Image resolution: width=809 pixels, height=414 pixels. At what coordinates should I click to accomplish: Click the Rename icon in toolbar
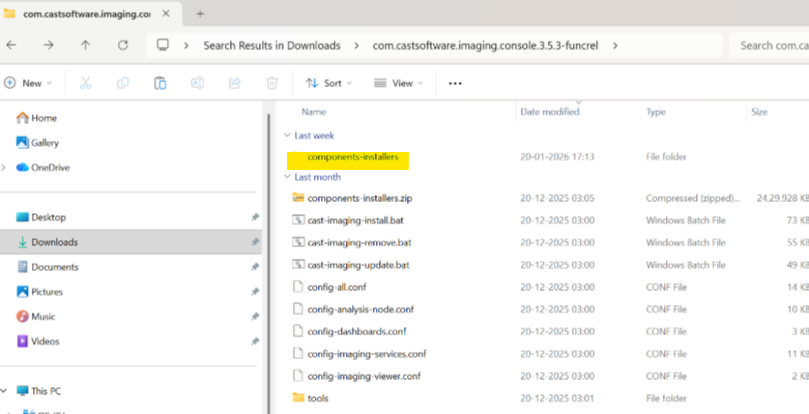pos(197,84)
